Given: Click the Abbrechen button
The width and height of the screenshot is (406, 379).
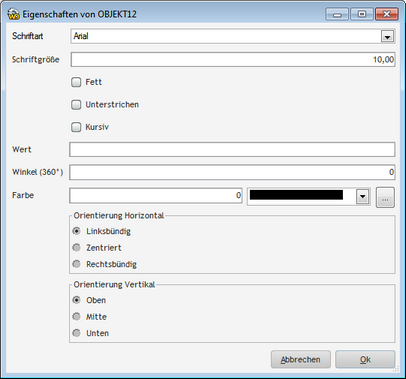Looking at the screenshot, I should click(x=301, y=359).
